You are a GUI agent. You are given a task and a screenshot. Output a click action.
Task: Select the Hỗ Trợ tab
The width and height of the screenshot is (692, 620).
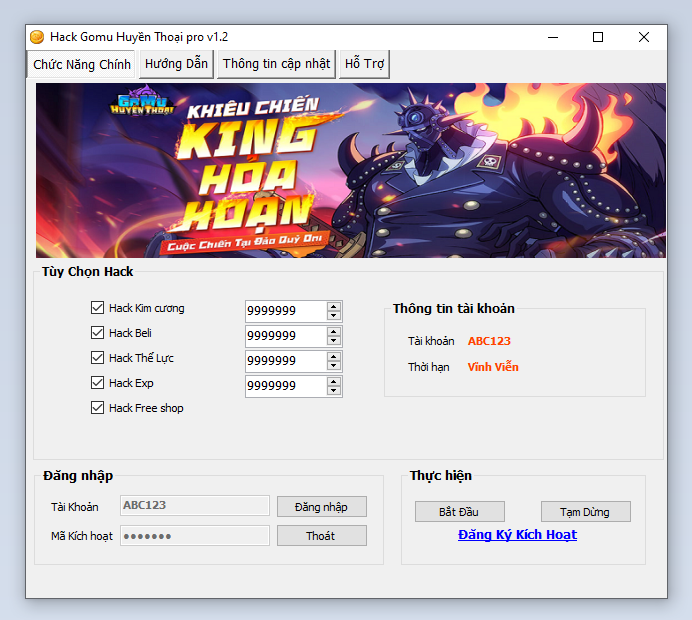364,64
